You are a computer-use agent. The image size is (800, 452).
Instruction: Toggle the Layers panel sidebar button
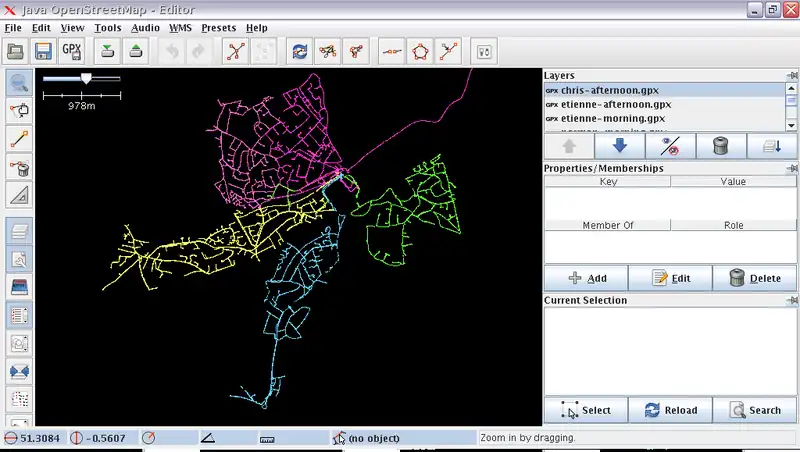pyautogui.click(x=19, y=232)
